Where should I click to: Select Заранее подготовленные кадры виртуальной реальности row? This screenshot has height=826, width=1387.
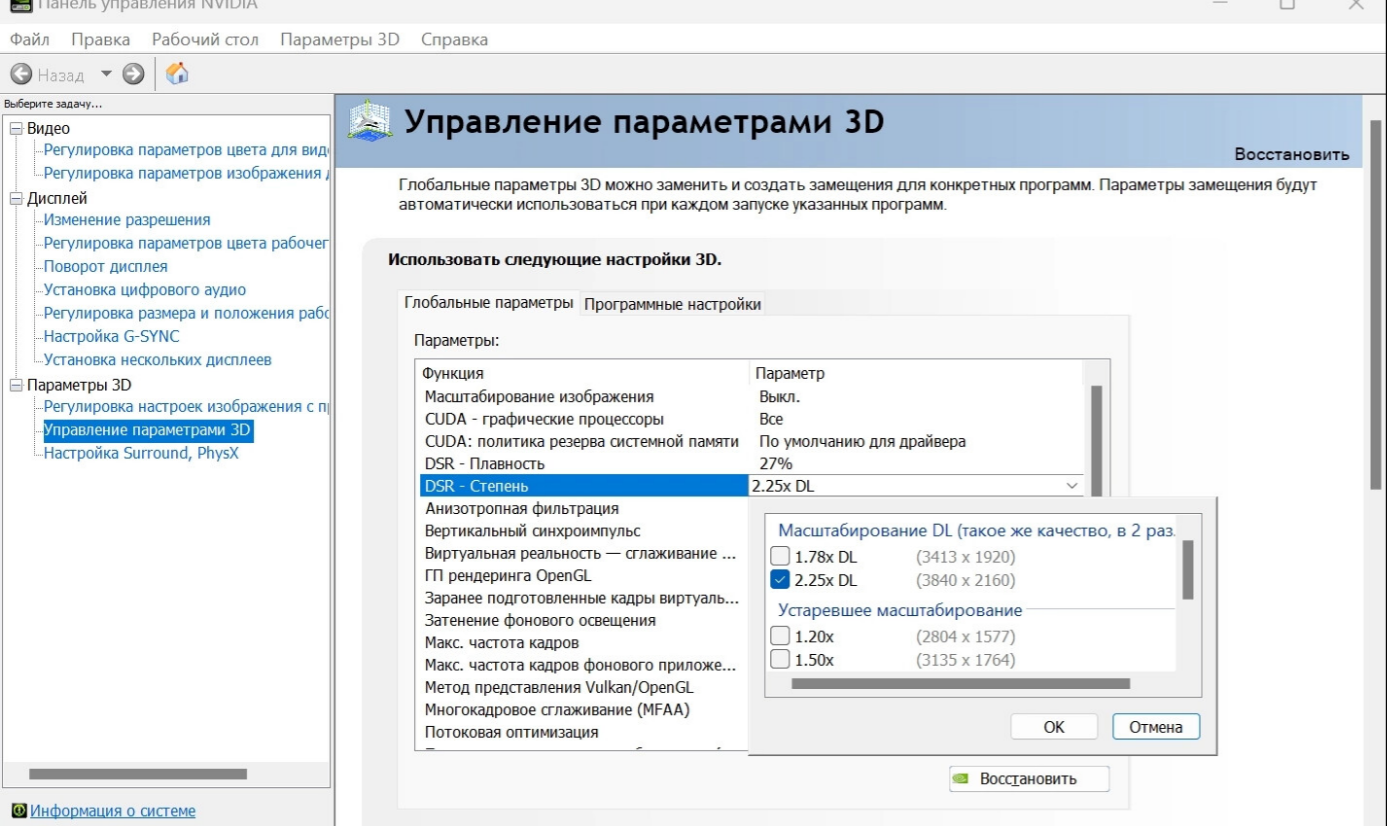point(583,598)
